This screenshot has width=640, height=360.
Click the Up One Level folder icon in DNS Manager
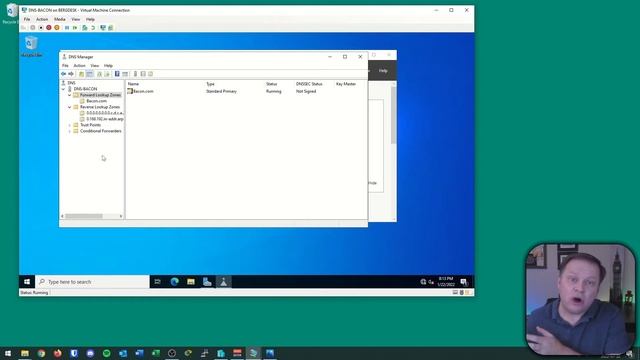coord(81,74)
